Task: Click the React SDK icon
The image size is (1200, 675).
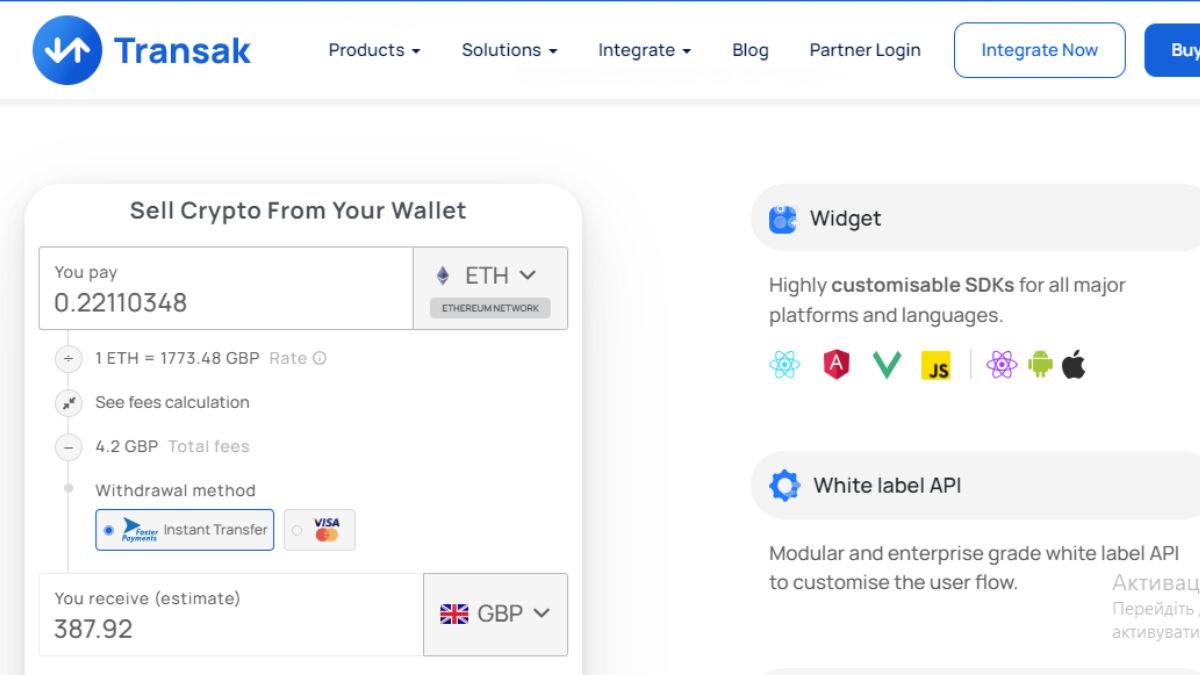Action: [785, 365]
